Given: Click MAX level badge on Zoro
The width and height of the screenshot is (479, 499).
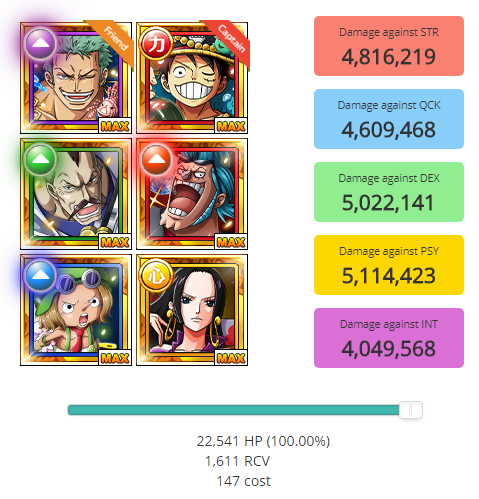Looking at the screenshot, I should [115, 126].
